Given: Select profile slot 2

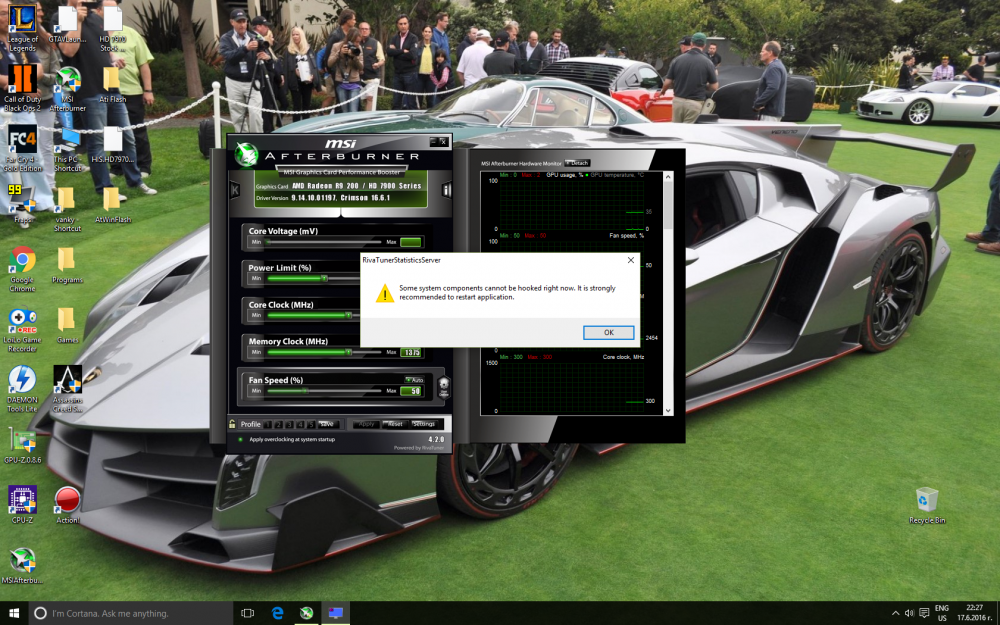Looking at the screenshot, I should click(279, 424).
